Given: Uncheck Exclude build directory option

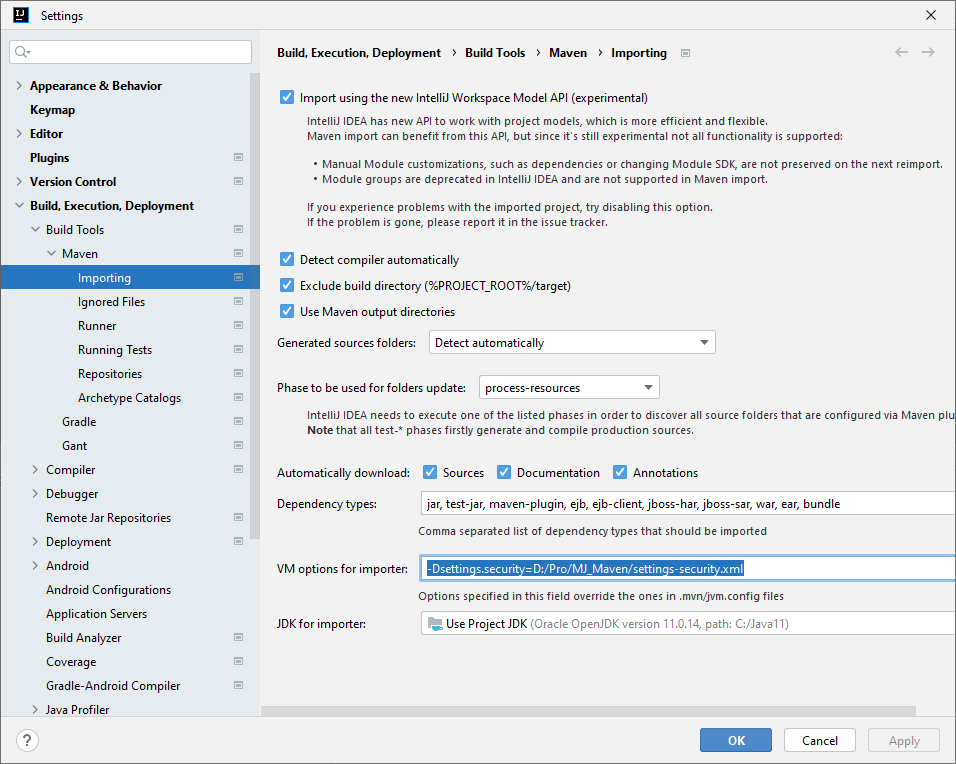Looking at the screenshot, I should coord(288,286).
